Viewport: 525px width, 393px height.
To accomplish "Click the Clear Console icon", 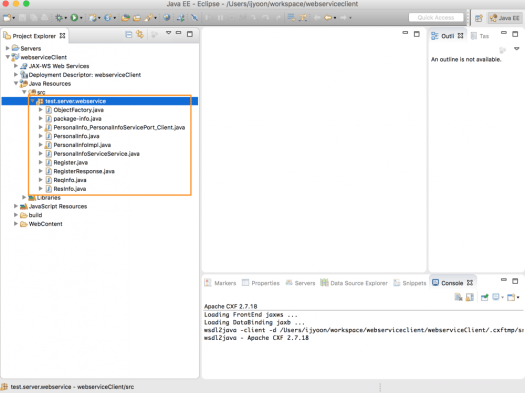I will tap(458, 297).
